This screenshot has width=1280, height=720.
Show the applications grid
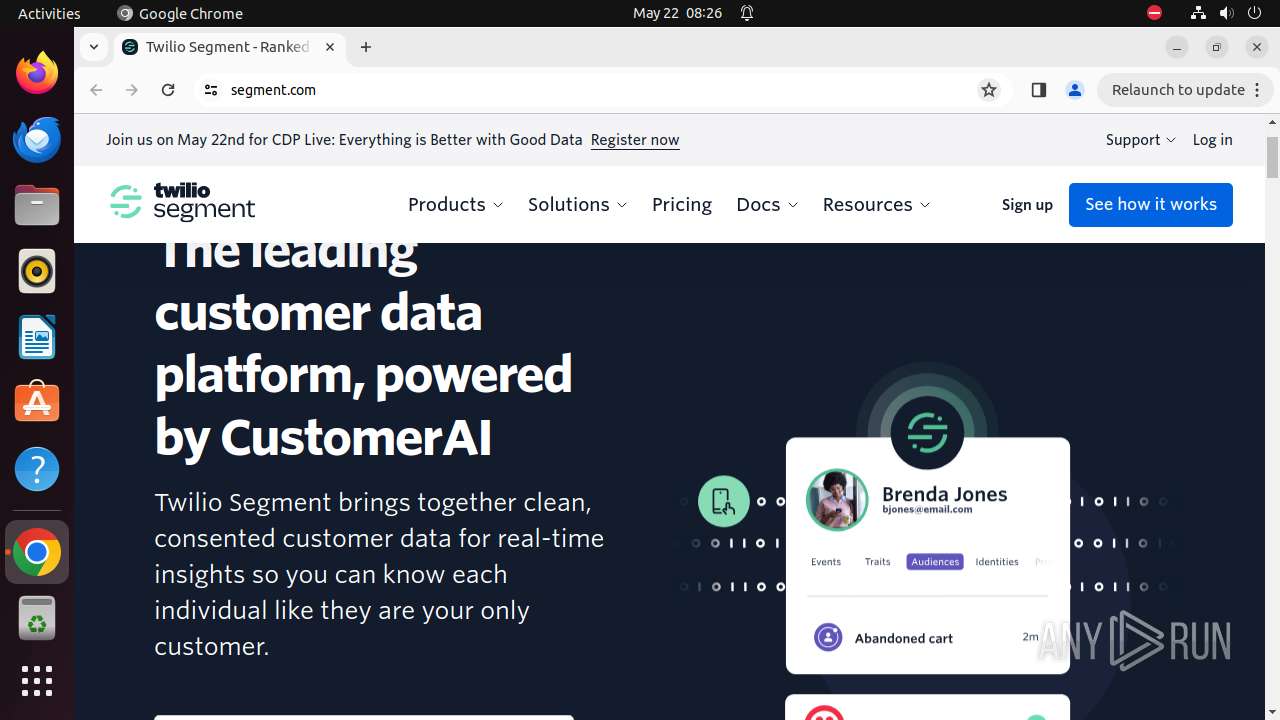[x=37, y=681]
